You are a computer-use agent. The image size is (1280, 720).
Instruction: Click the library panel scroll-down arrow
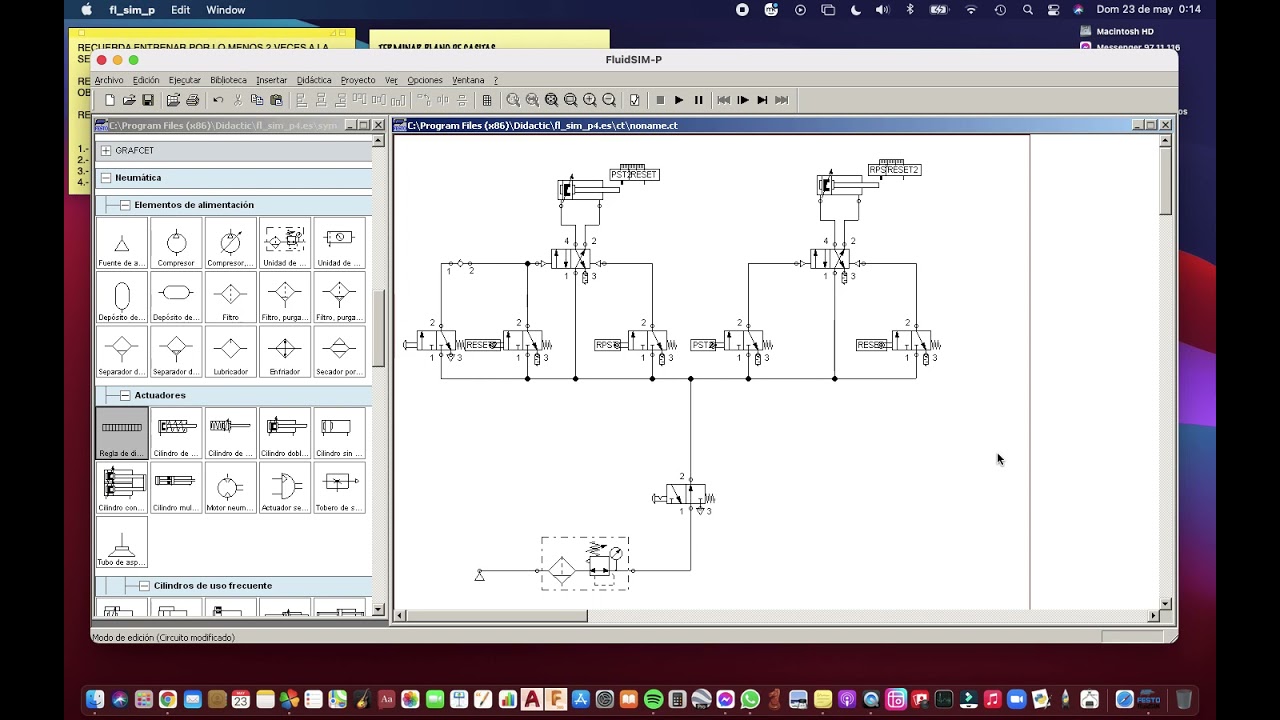coord(378,609)
